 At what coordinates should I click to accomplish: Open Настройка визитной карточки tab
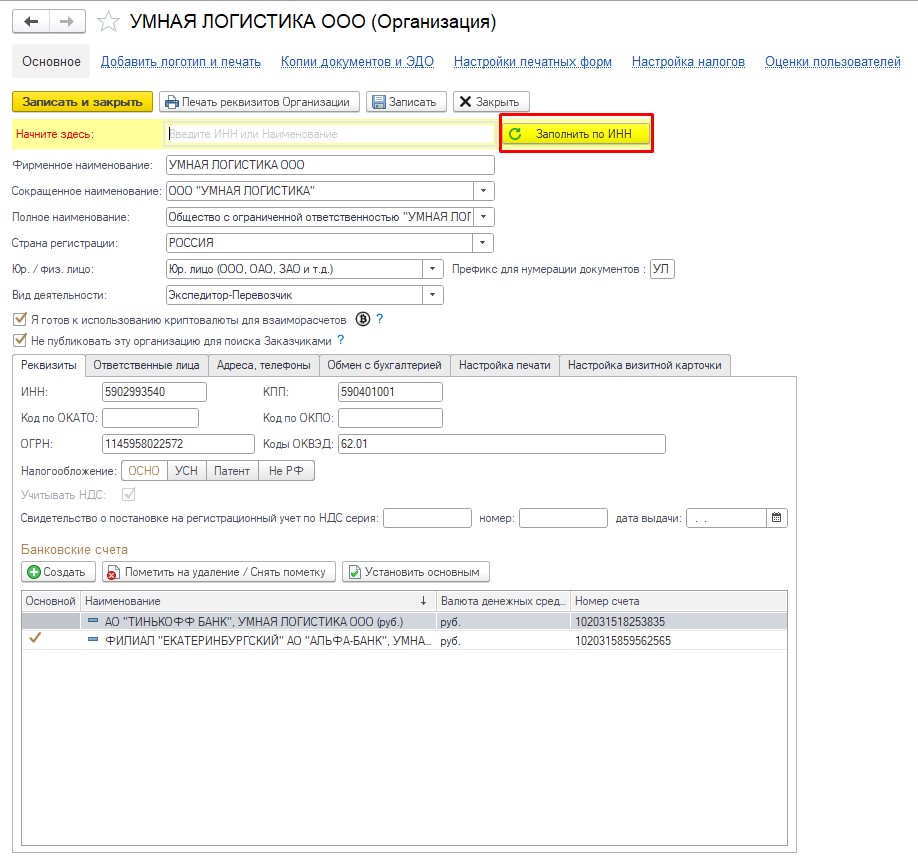(x=645, y=365)
